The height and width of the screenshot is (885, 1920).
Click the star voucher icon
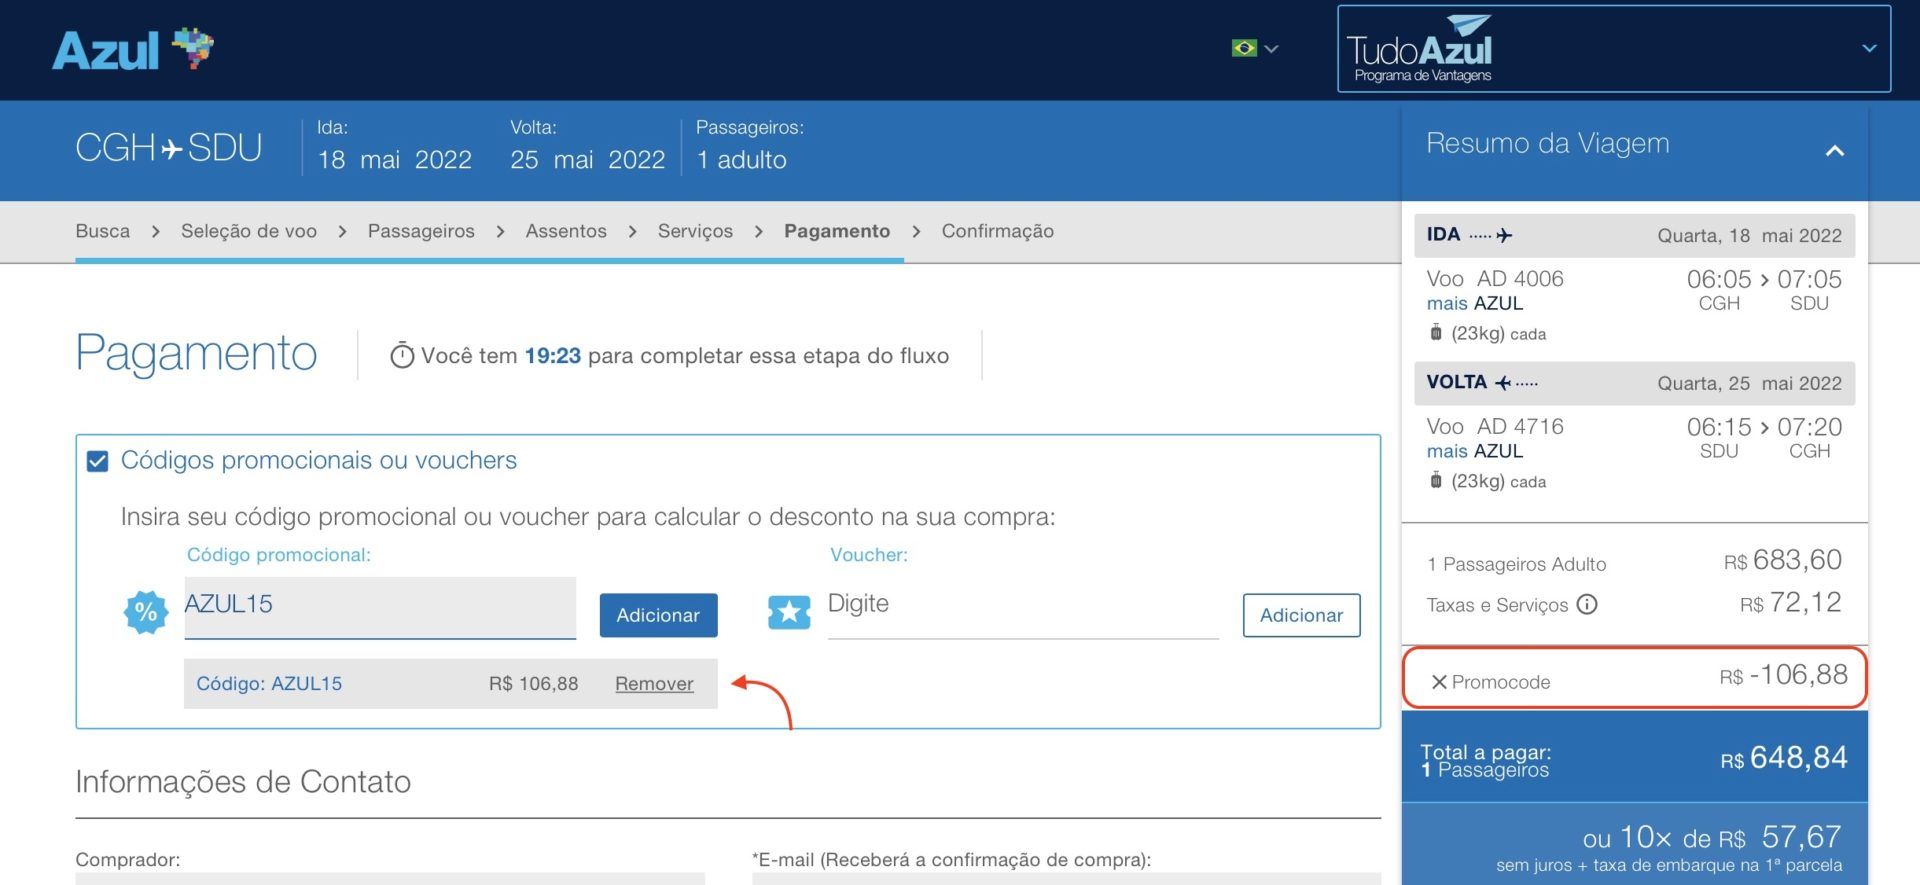tap(789, 612)
